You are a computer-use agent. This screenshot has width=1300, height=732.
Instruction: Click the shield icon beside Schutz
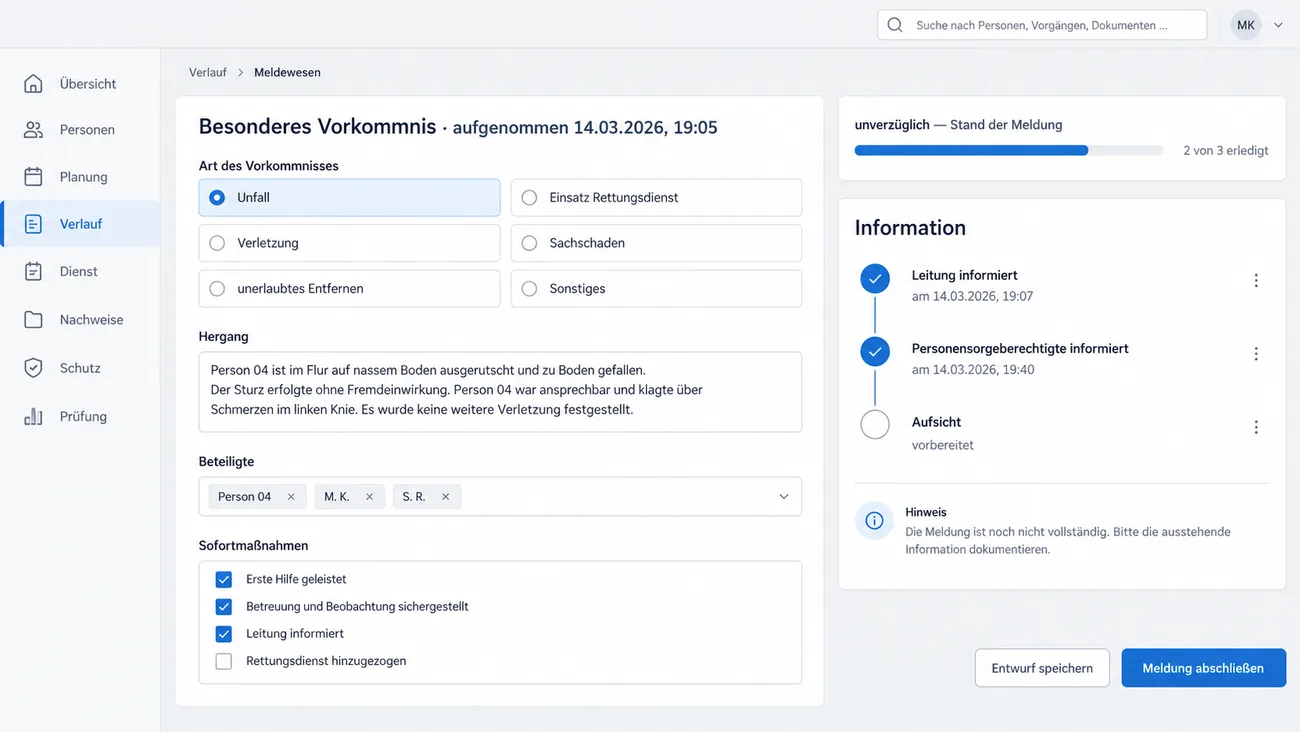coord(33,368)
